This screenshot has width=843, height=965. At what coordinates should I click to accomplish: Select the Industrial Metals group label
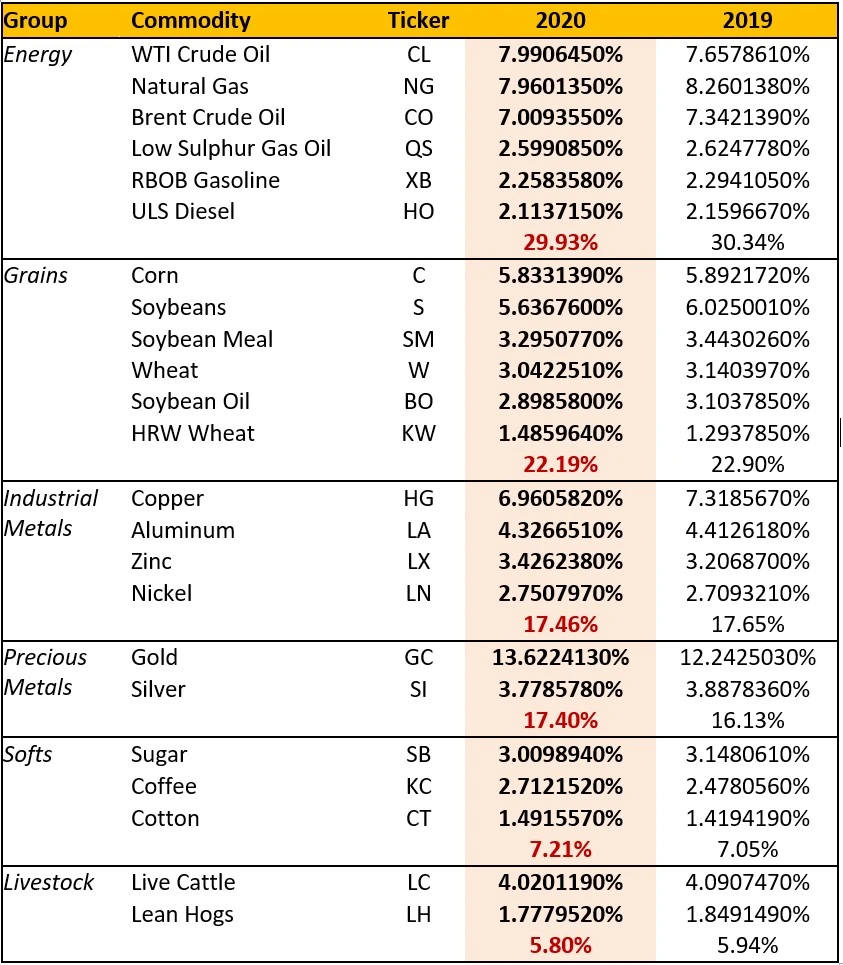(51, 513)
